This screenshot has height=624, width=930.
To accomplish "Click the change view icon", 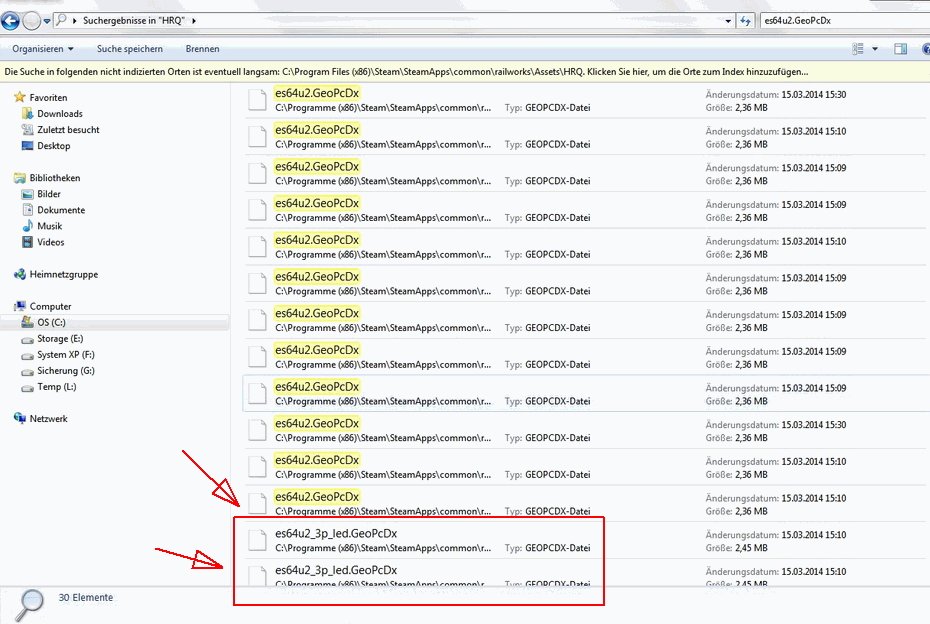I will (858, 49).
